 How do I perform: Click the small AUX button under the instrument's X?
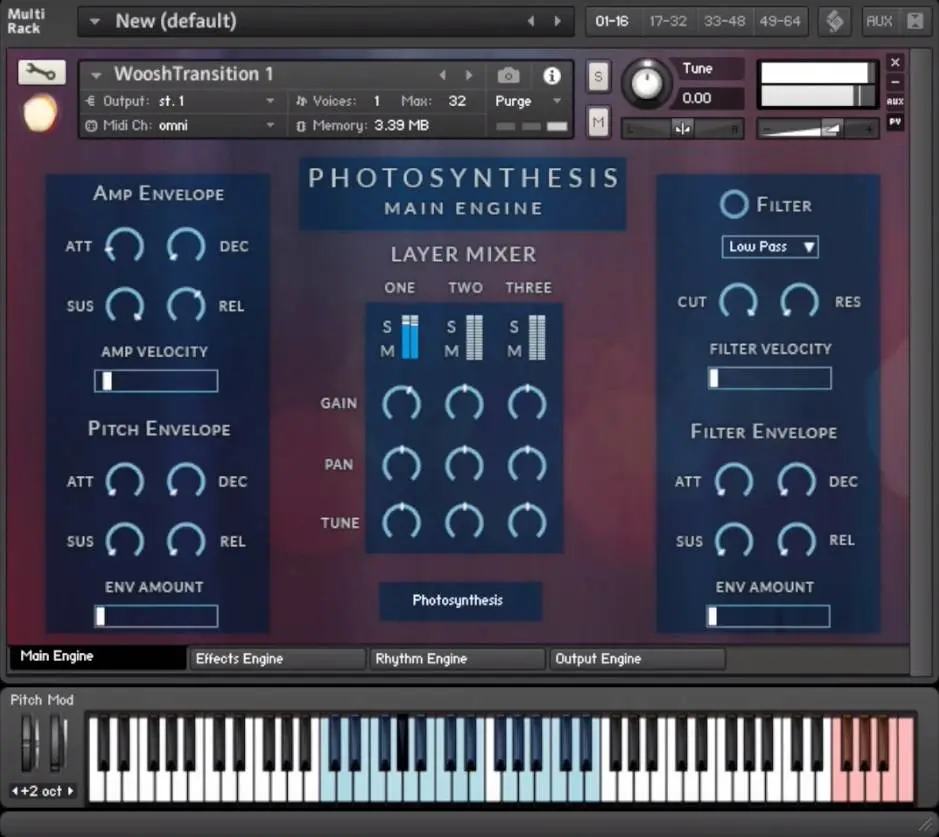tap(895, 101)
